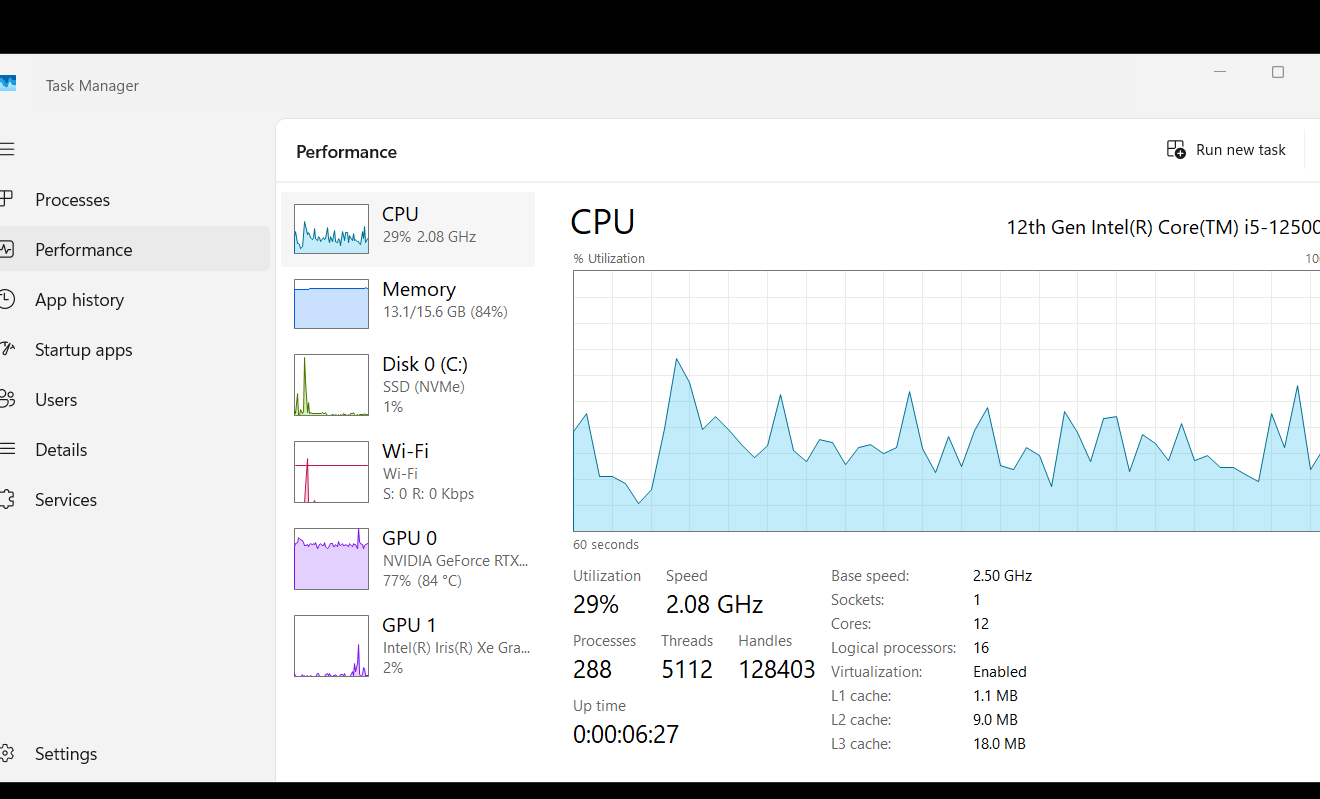Viewport: 1320px width, 799px height.
Task: Select the CPU performance graph thumbnail
Action: pyautogui.click(x=331, y=229)
